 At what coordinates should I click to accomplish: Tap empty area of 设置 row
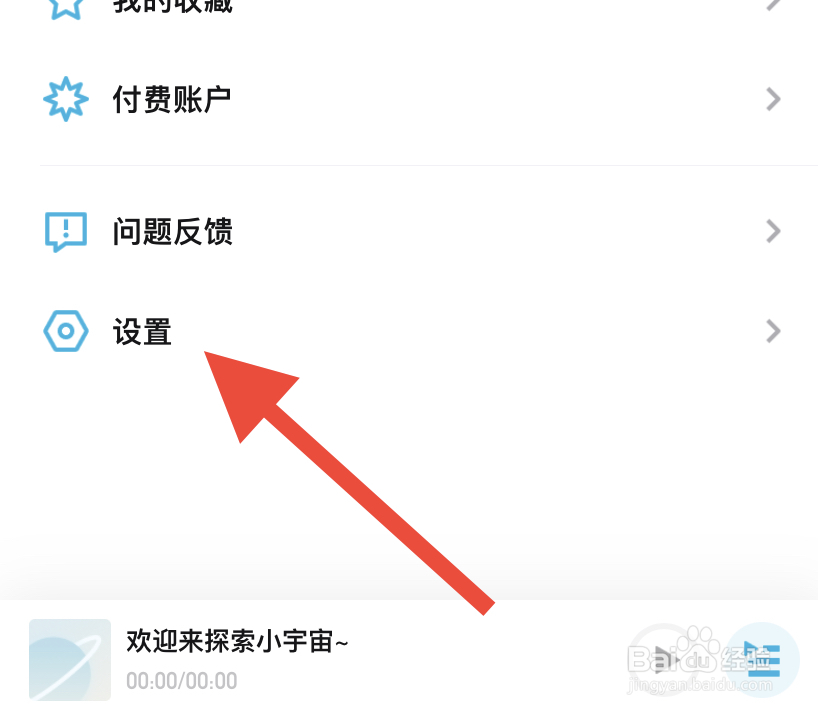click(x=470, y=331)
